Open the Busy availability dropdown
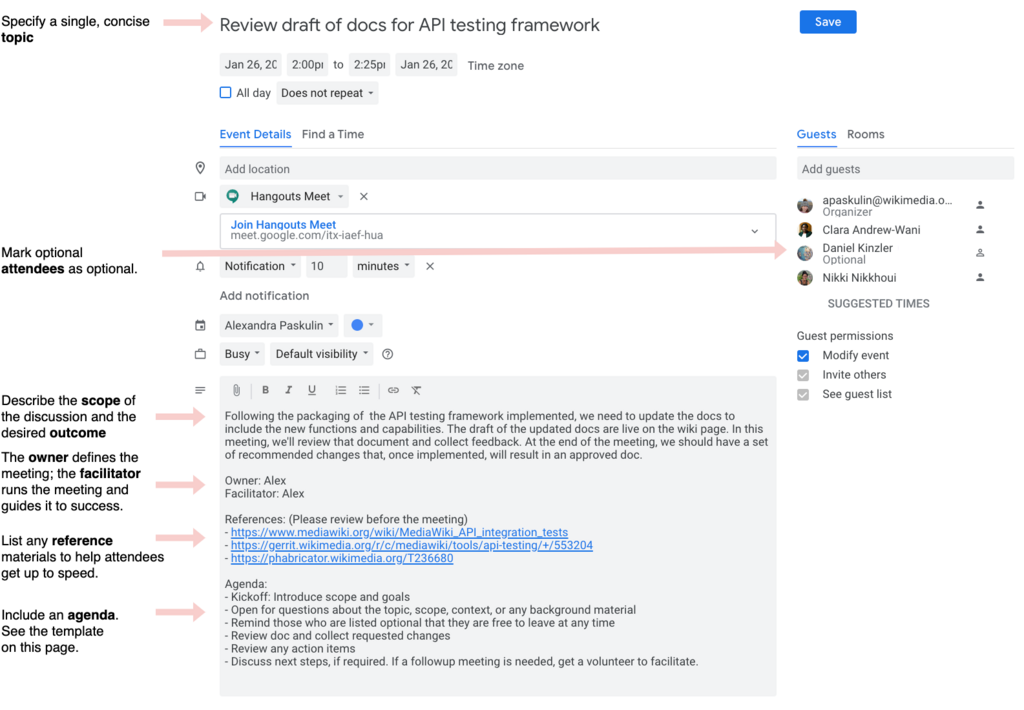Screen dimensions: 1024x710 tap(242, 354)
